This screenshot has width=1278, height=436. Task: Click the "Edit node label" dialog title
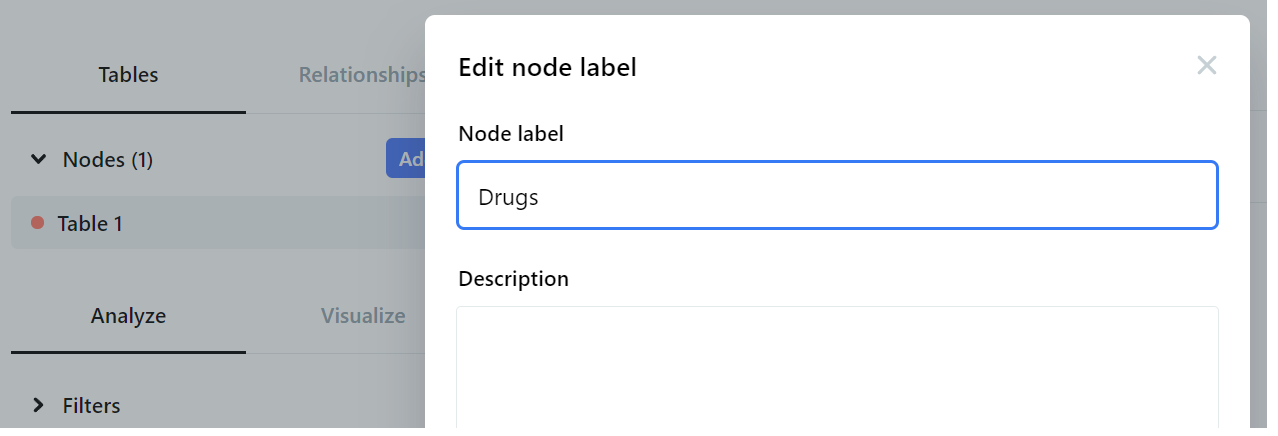[547, 68]
